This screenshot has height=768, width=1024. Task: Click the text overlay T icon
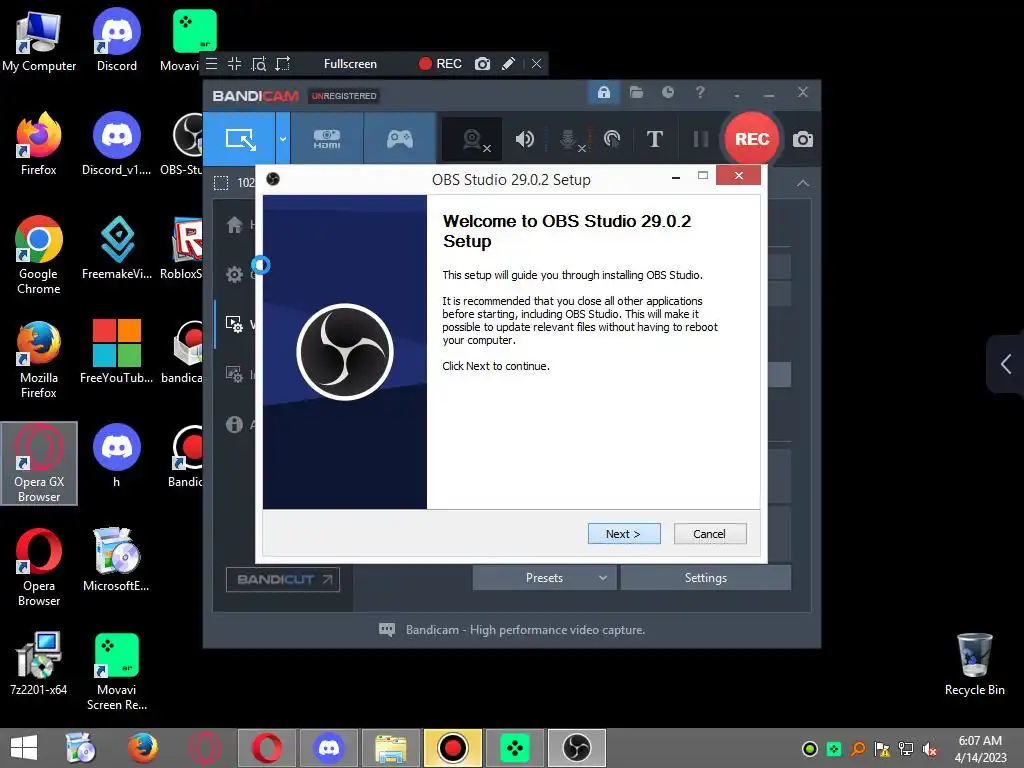coord(654,139)
